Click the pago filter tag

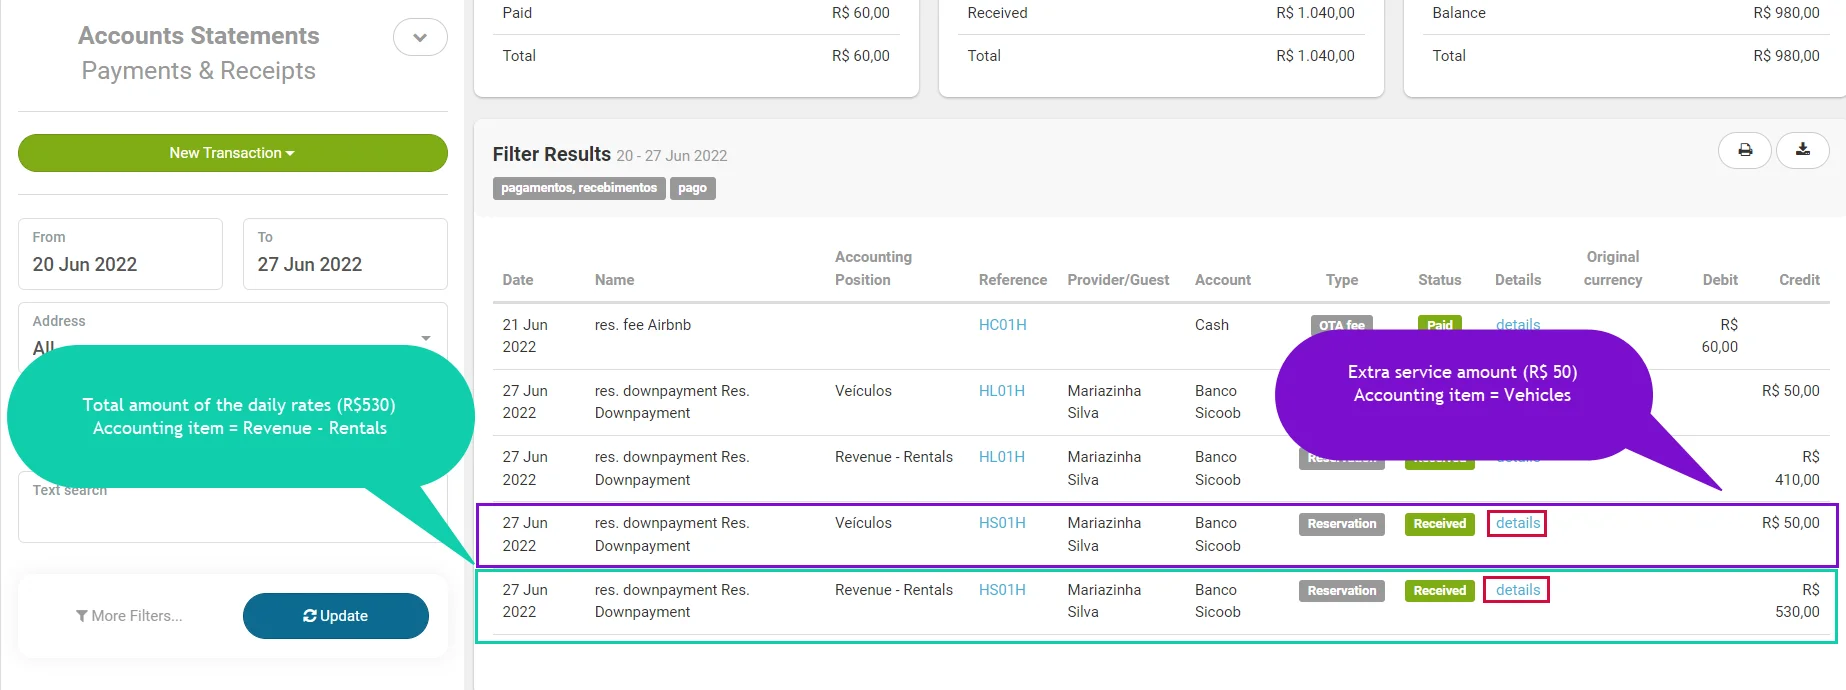click(692, 188)
